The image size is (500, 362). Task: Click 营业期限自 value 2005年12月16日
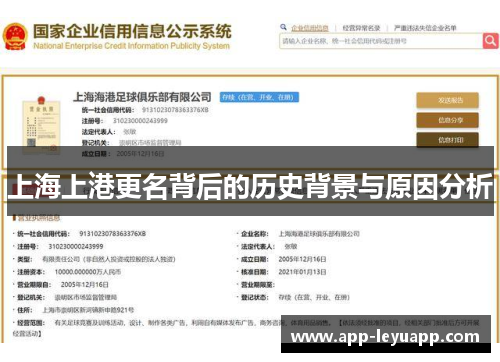(85, 285)
